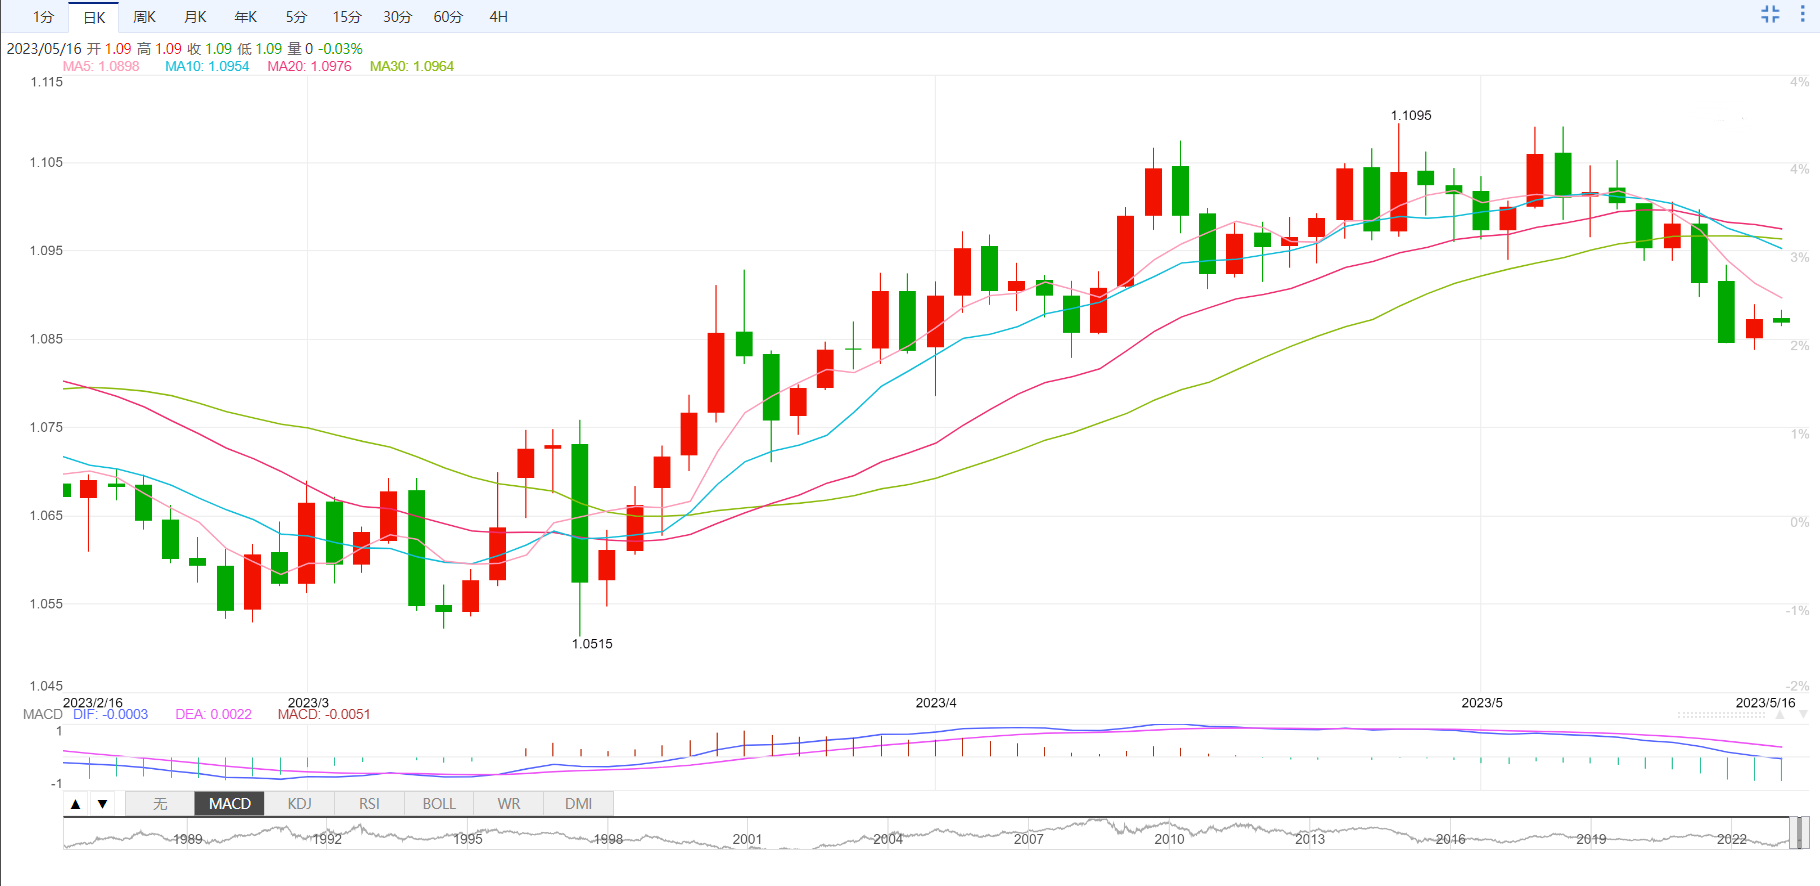Enable the KDJ indicator
The height and width of the screenshot is (886, 1820).
pos(299,804)
